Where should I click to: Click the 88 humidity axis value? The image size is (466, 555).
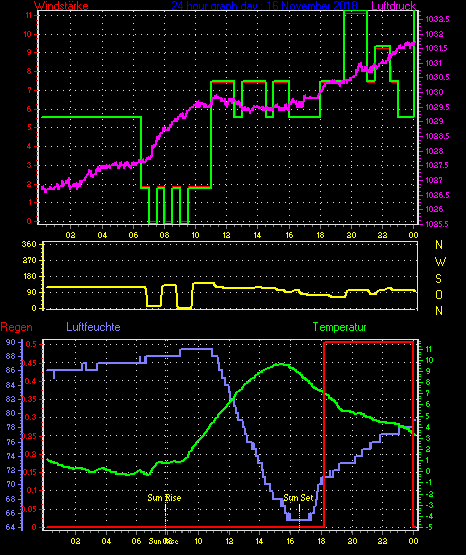[11, 356]
